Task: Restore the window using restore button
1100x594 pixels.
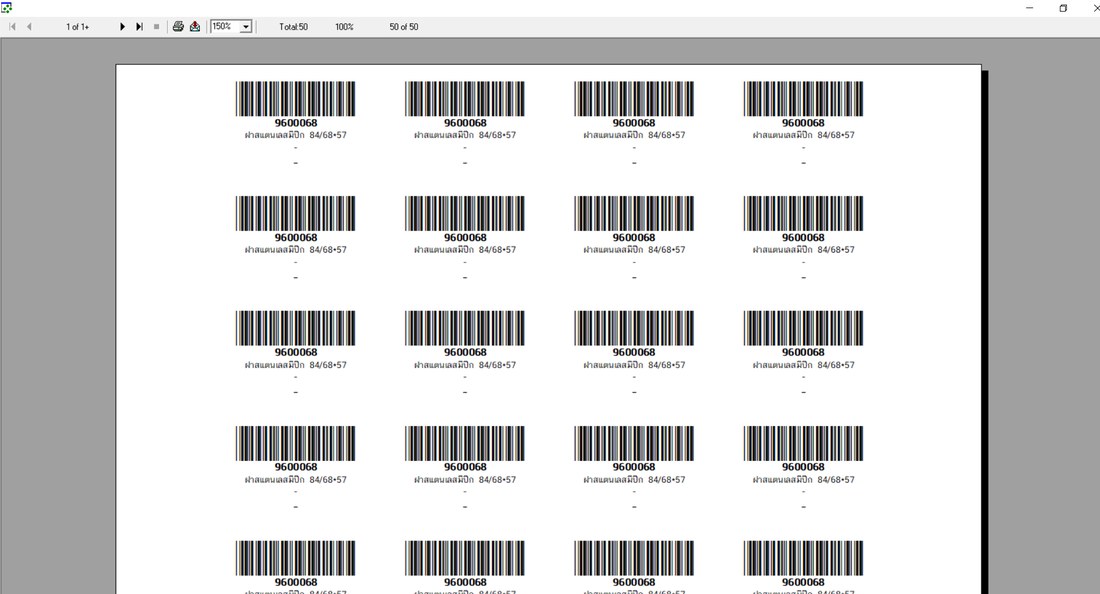Action: pos(1063,8)
